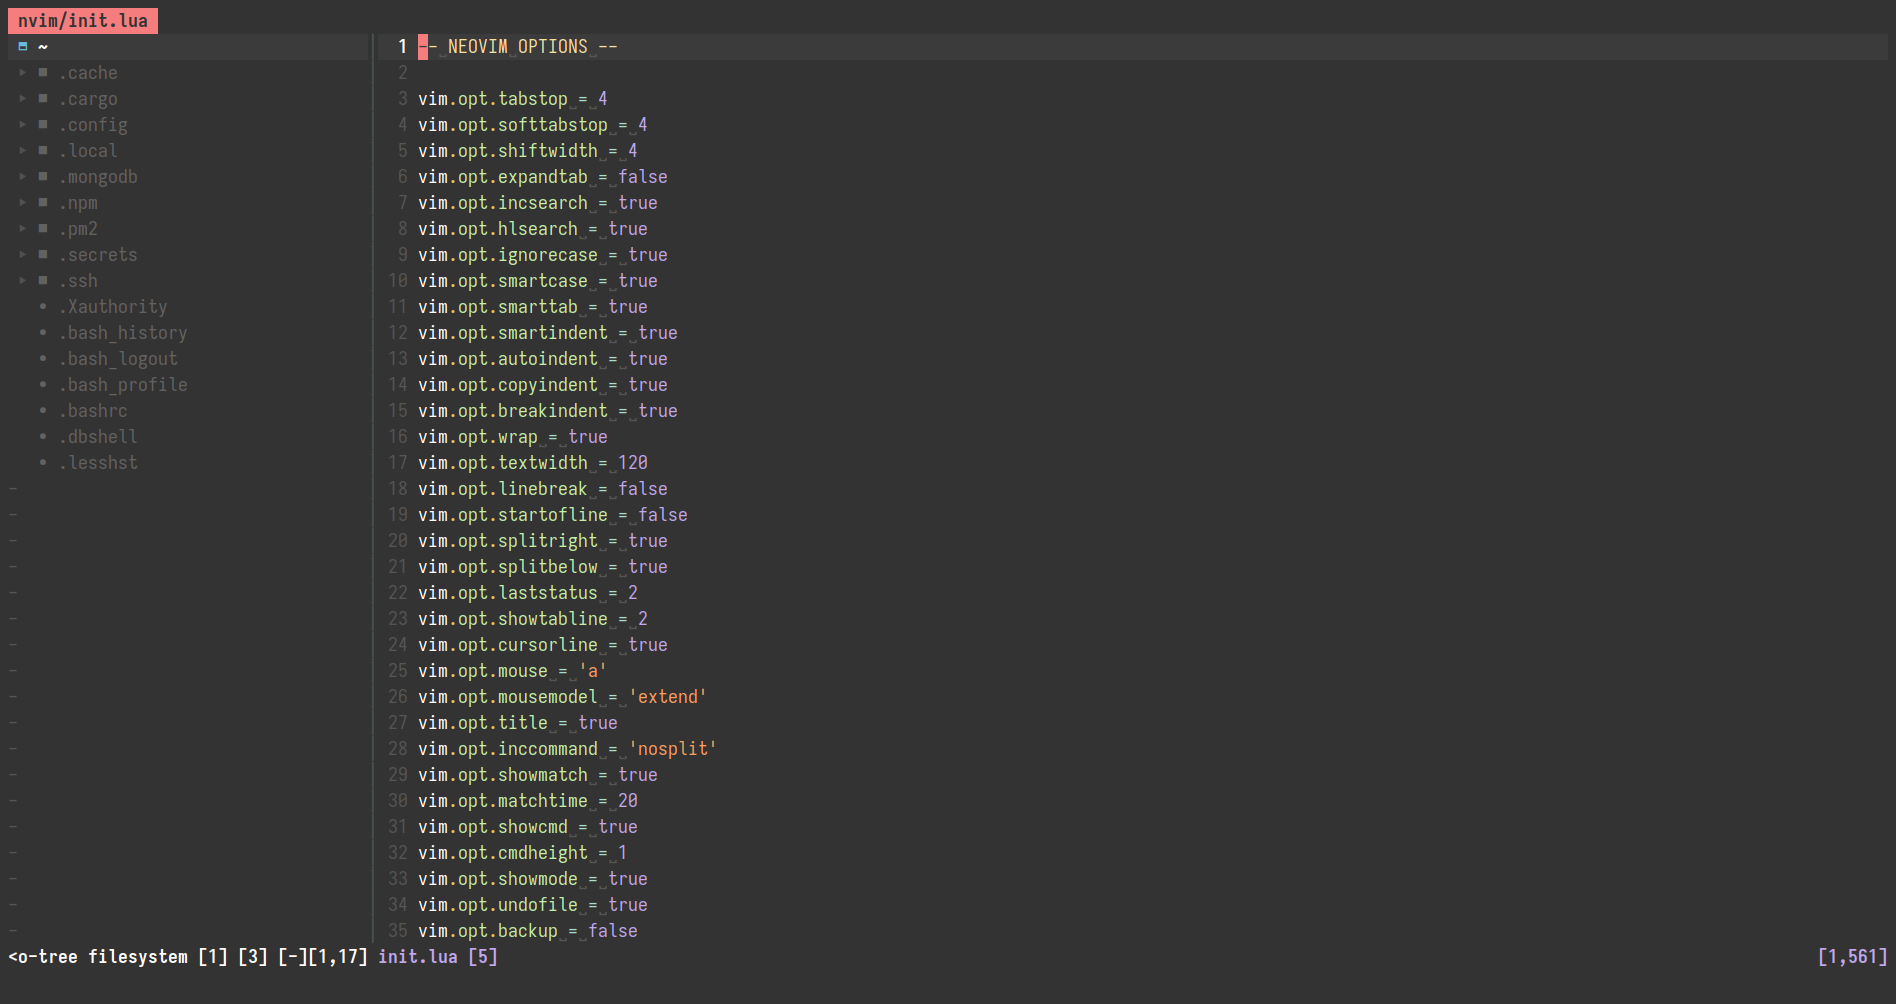This screenshot has height=1004, width=1896.
Task: Expand the .npm folder arrow
Action: (23, 202)
